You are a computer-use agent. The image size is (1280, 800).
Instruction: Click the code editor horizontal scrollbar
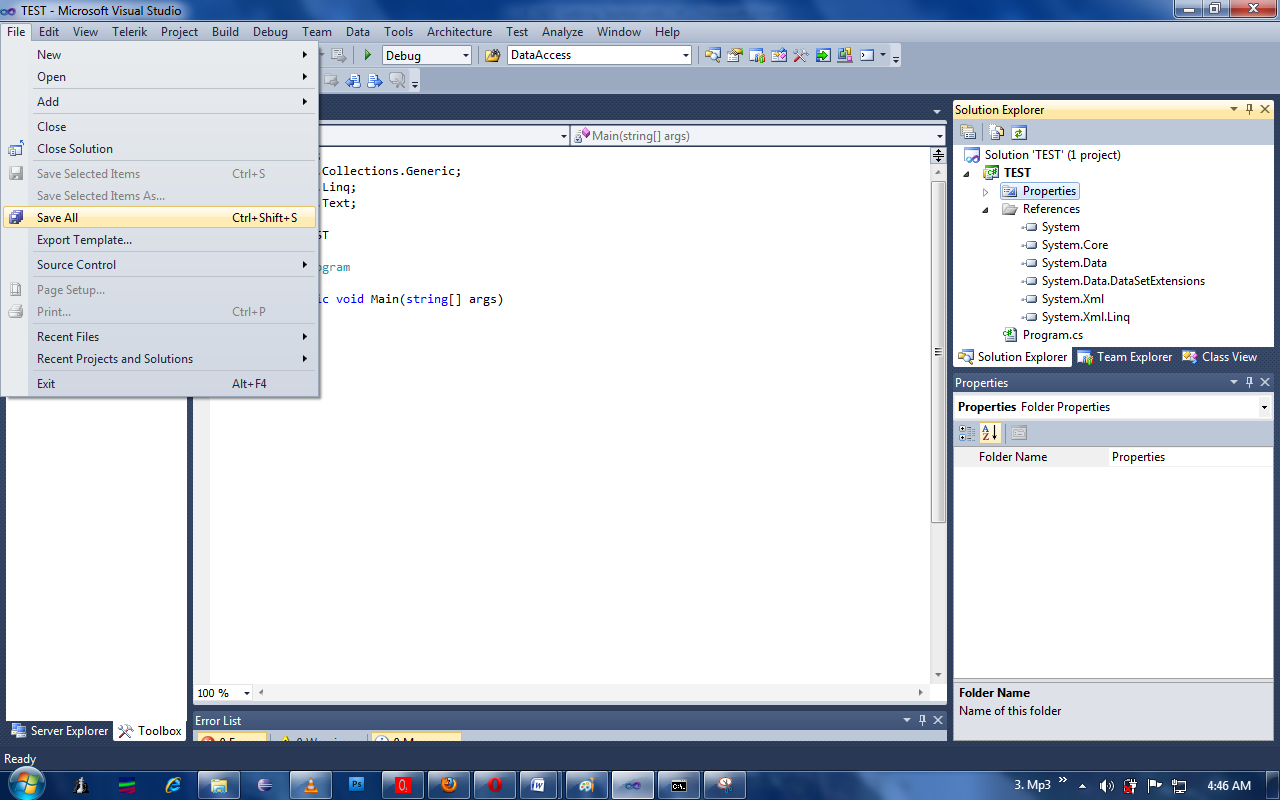pyautogui.click(x=590, y=692)
